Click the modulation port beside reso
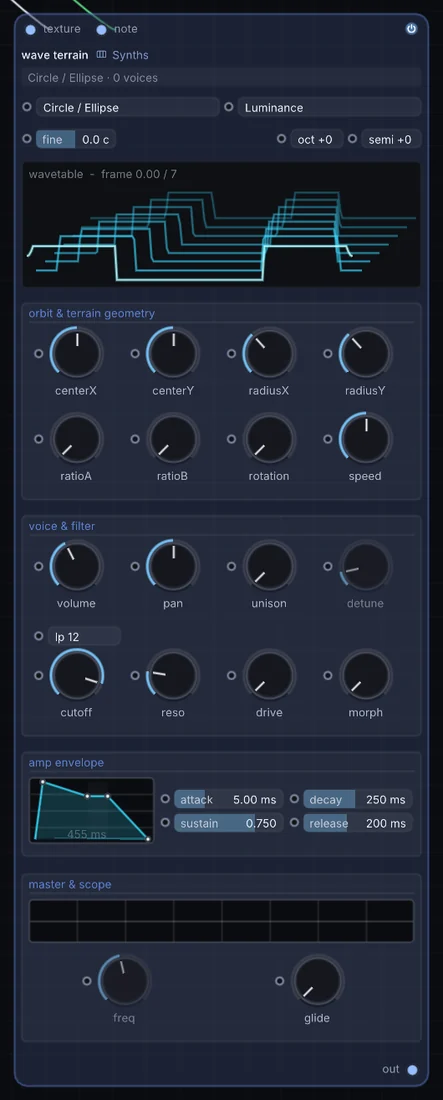Screen dimensions: 443x1100 tap(135, 676)
